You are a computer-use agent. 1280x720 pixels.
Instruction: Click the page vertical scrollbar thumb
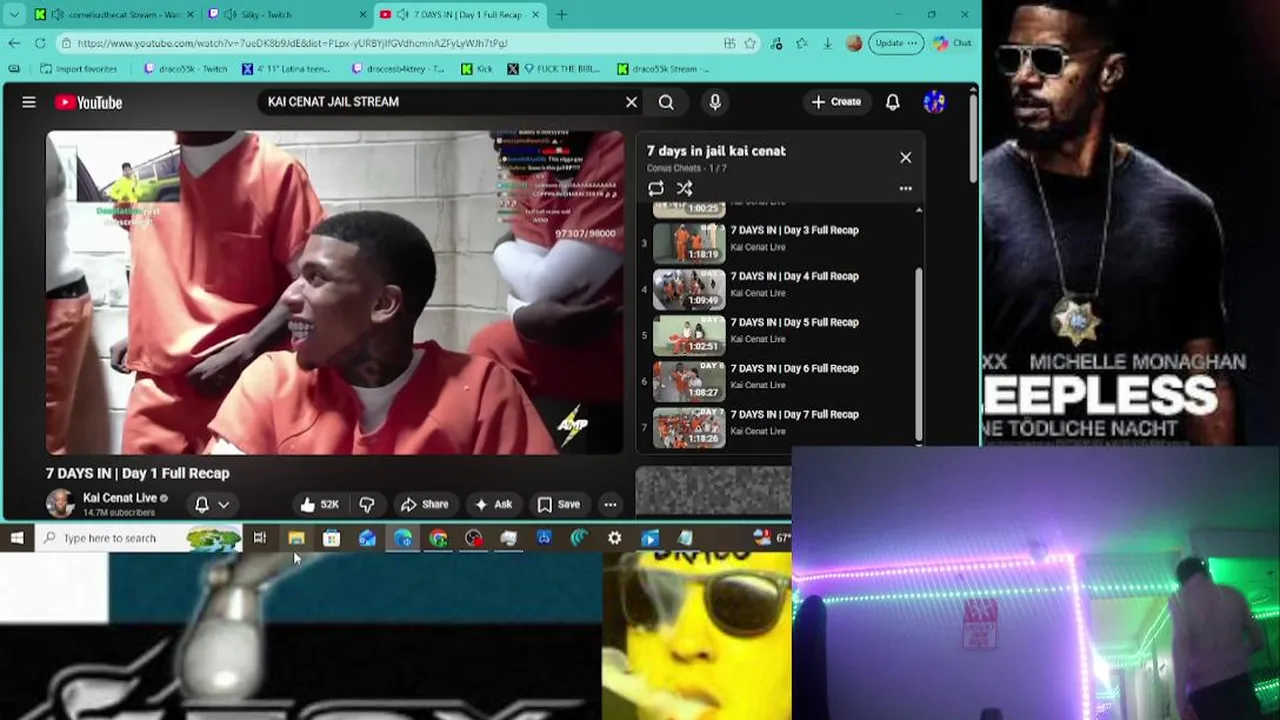[x=973, y=140]
